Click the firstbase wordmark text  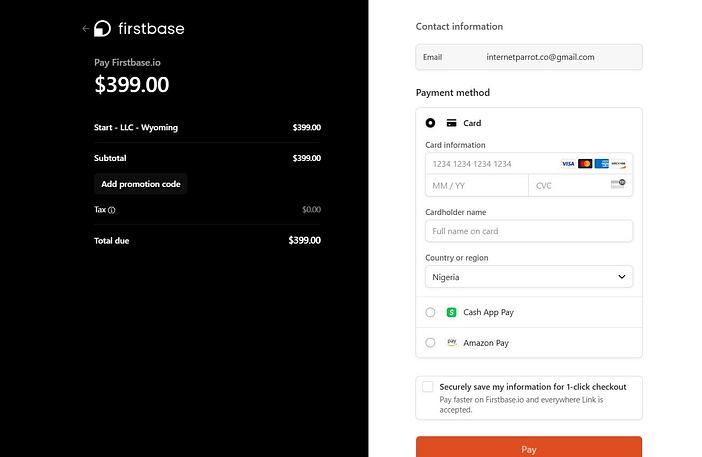[x=151, y=29]
